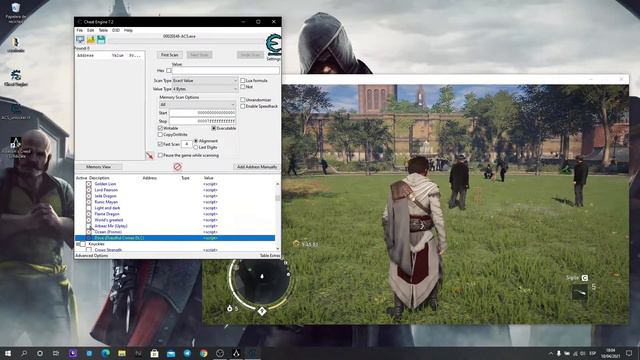Open the D3D menu

pos(116,30)
